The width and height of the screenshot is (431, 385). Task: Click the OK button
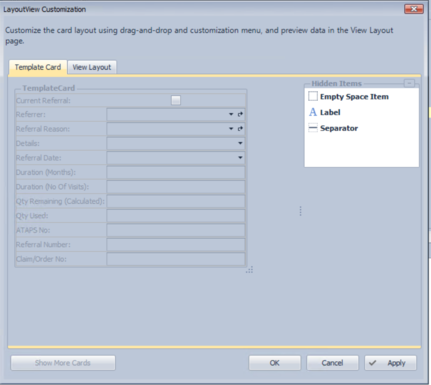coord(275,363)
